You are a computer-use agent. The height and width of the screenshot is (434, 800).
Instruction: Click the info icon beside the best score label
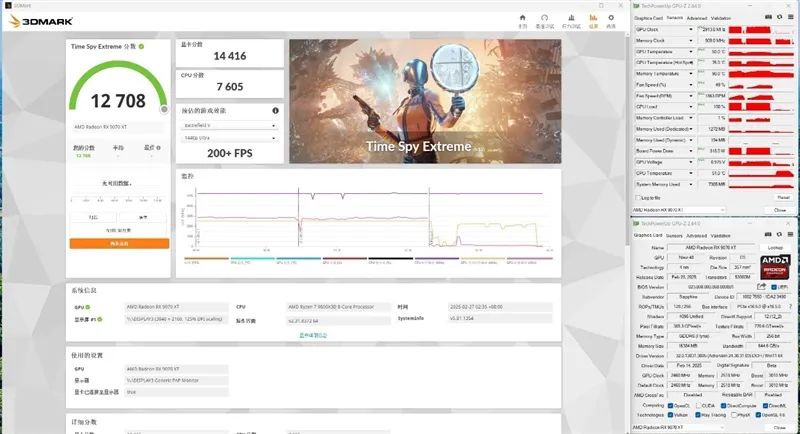(159, 148)
